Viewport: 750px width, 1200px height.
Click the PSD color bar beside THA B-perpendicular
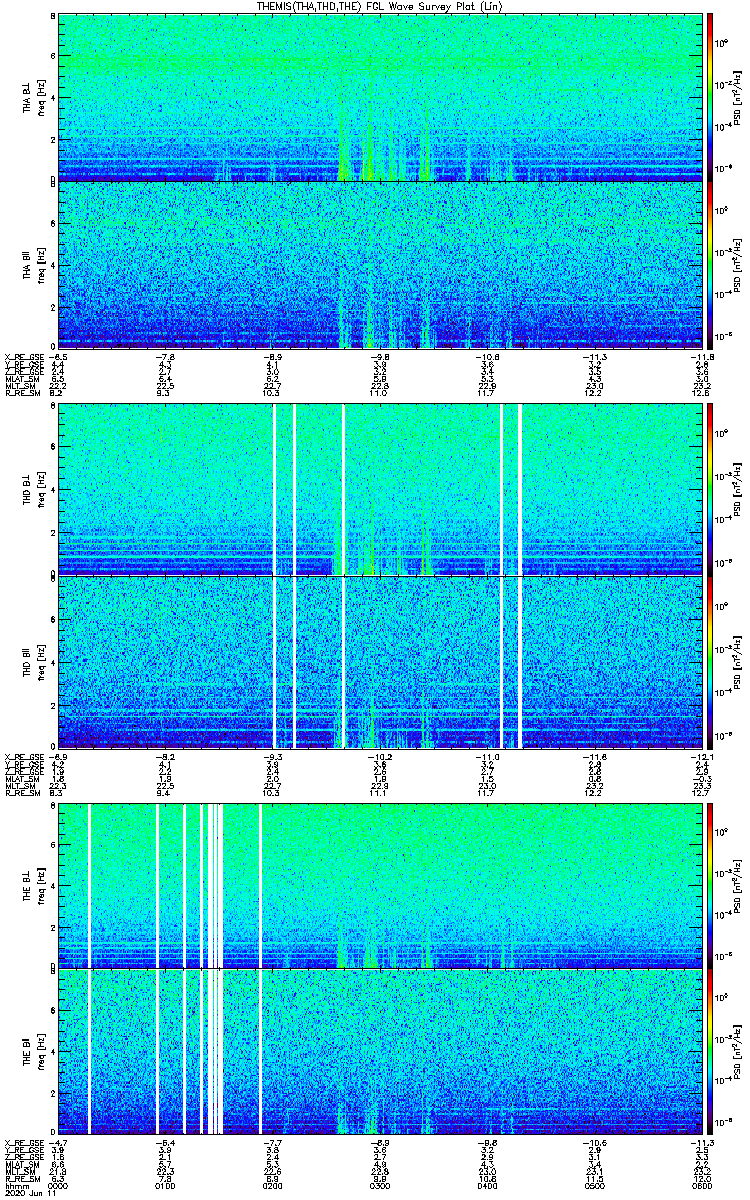[x=711, y=97]
